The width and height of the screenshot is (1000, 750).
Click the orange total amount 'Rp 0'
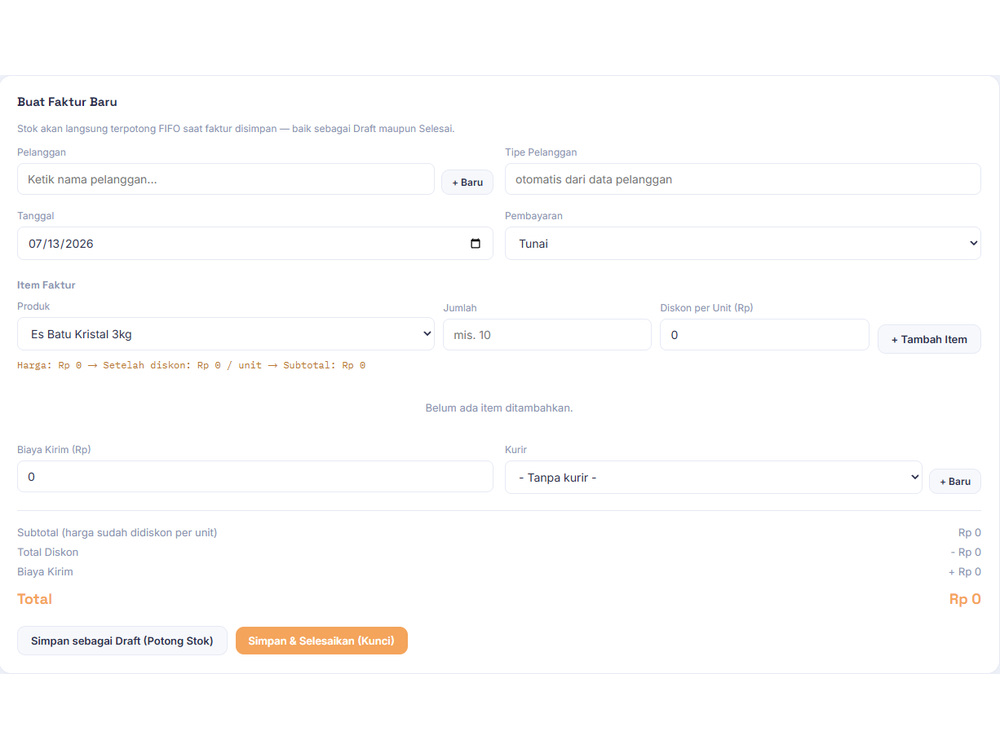[x=965, y=599]
